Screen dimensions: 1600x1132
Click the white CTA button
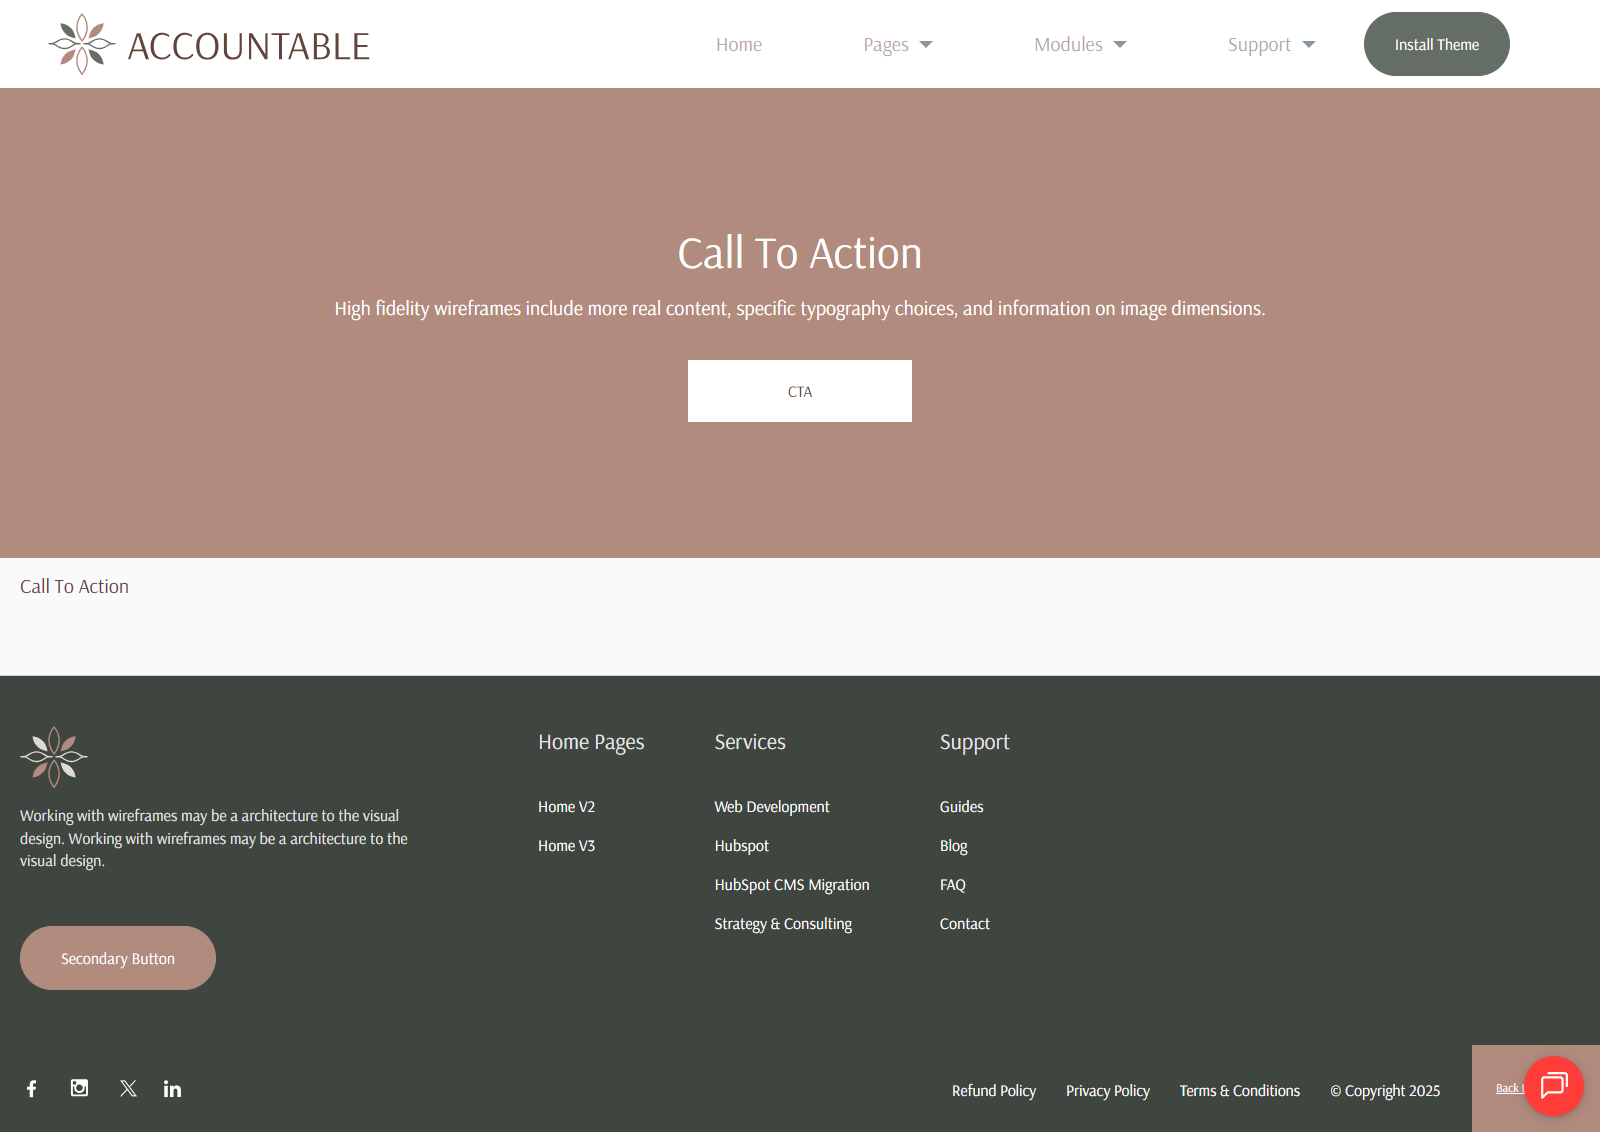tap(800, 391)
